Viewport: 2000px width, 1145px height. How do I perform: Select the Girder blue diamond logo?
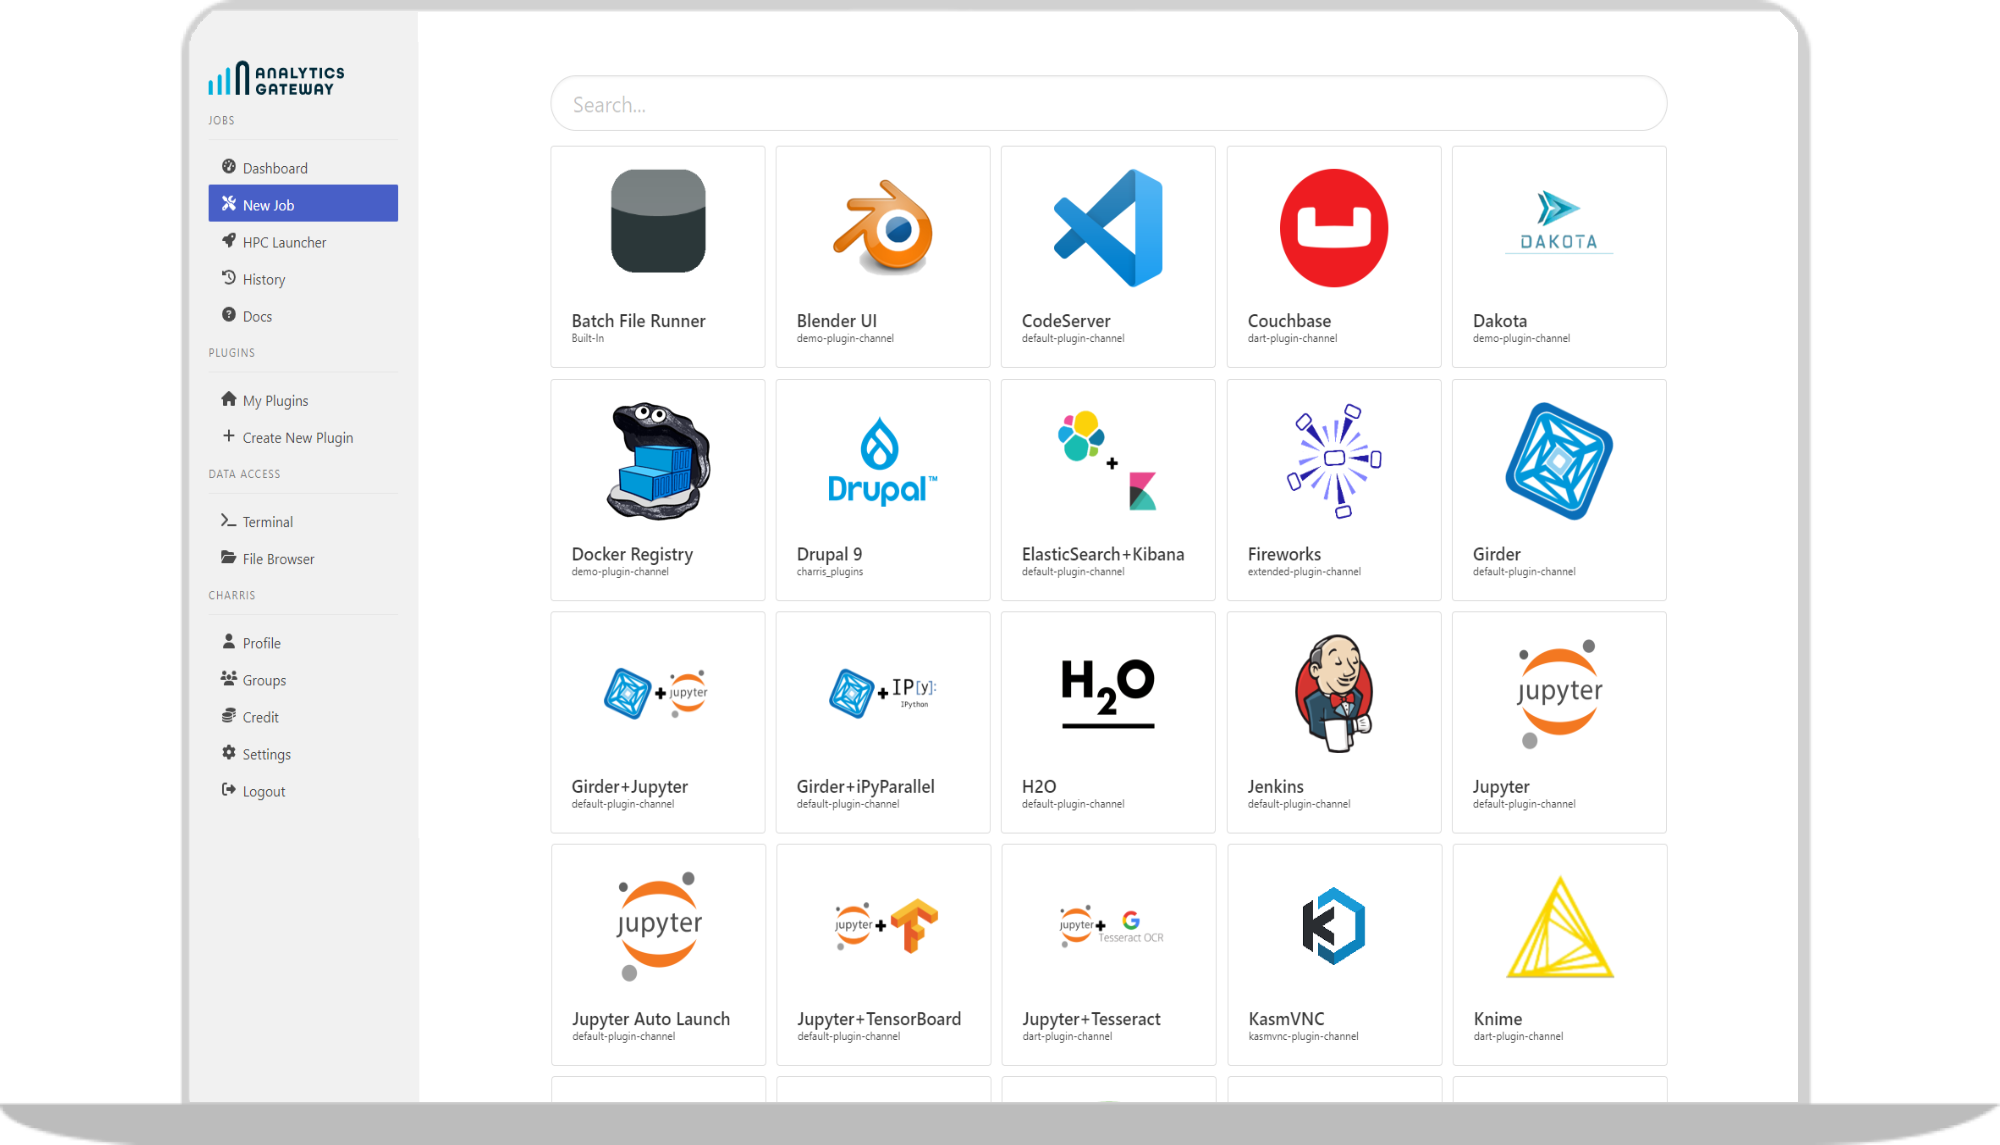[x=1559, y=461]
